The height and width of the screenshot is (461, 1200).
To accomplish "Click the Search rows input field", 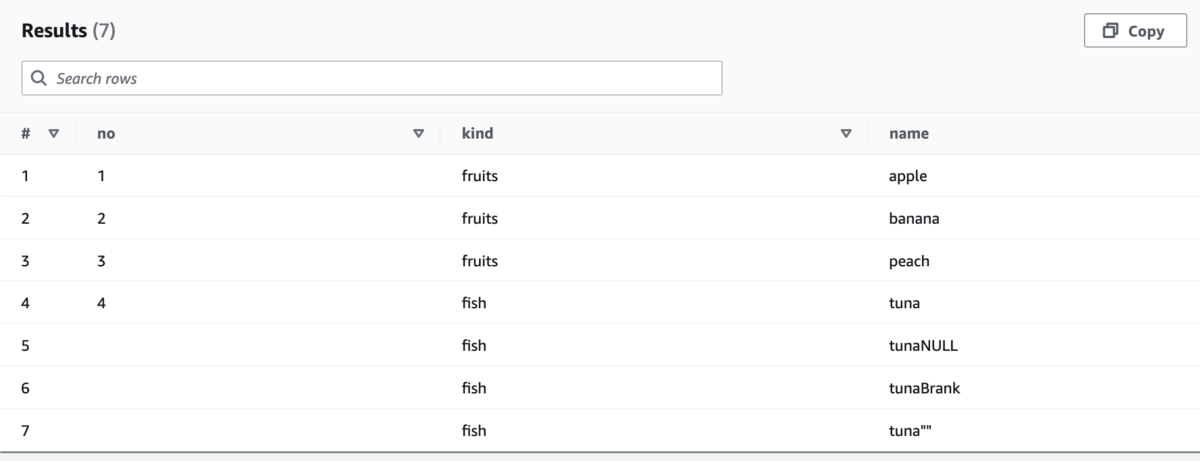I will pyautogui.click(x=372, y=78).
